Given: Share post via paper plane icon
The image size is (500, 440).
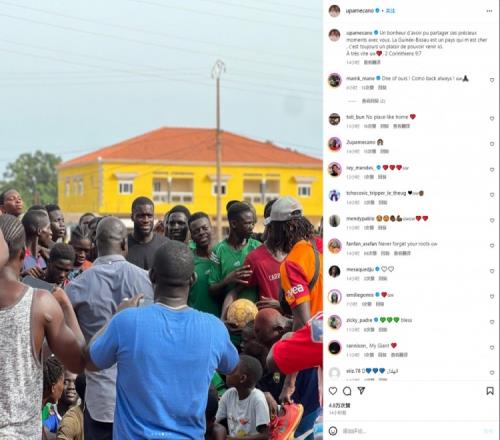Looking at the screenshot, I should (x=361, y=390).
